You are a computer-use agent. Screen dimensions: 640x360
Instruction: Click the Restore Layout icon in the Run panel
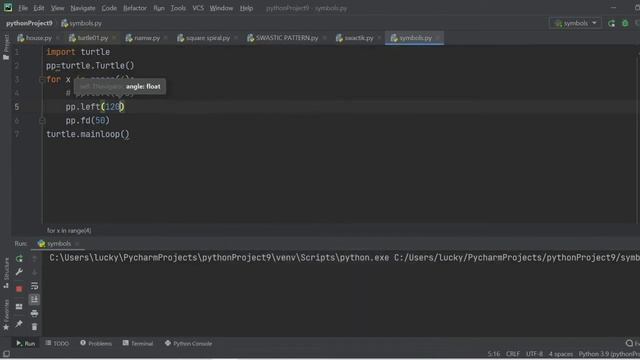tap(19, 307)
